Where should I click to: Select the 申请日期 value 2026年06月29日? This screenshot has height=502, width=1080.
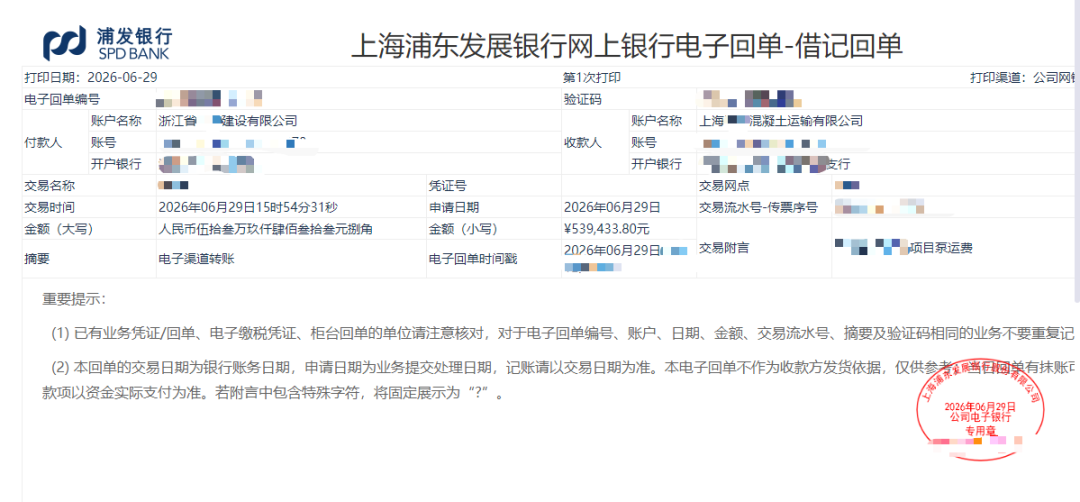[x=612, y=207]
